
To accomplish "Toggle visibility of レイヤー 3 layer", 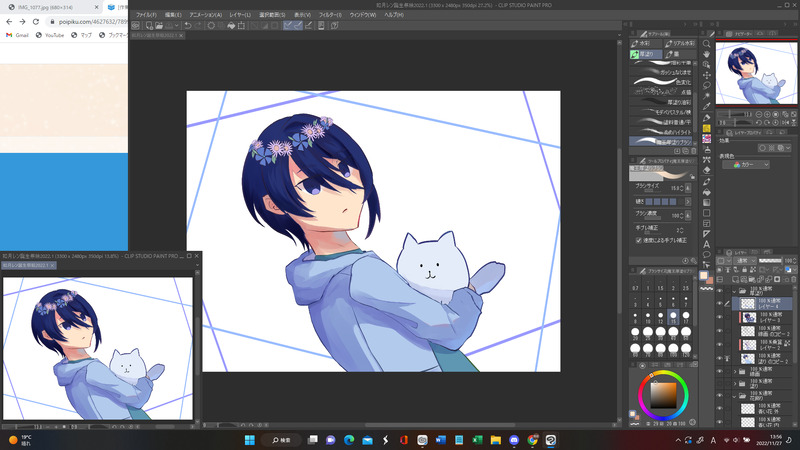I will (x=719, y=317).
